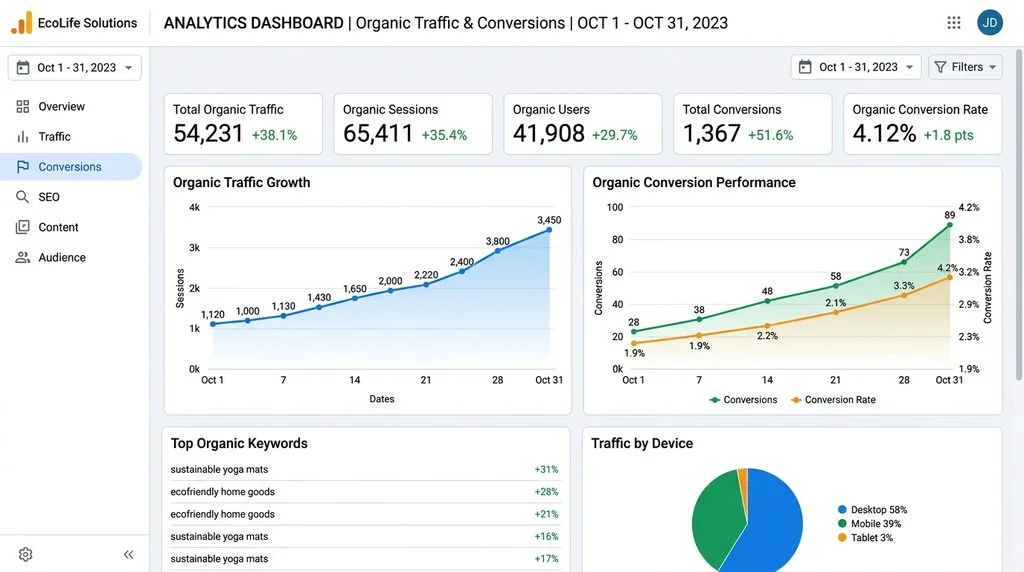Click the Total Organic Traffic card
The width and height of the screenshot is (1024, 572).
pyautogui.click(x=243, y=124)
